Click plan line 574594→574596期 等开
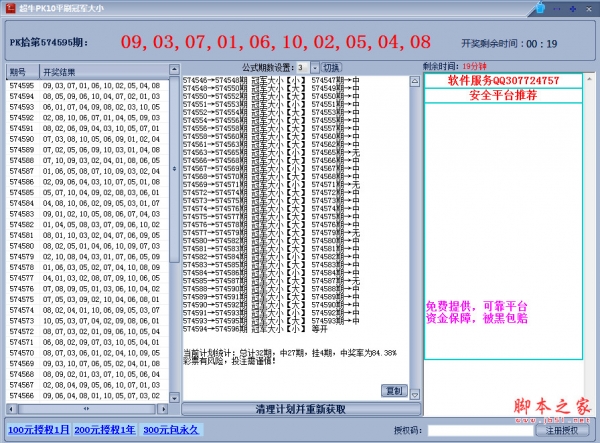Screen dimensions: 600x443 pos(255,329)
